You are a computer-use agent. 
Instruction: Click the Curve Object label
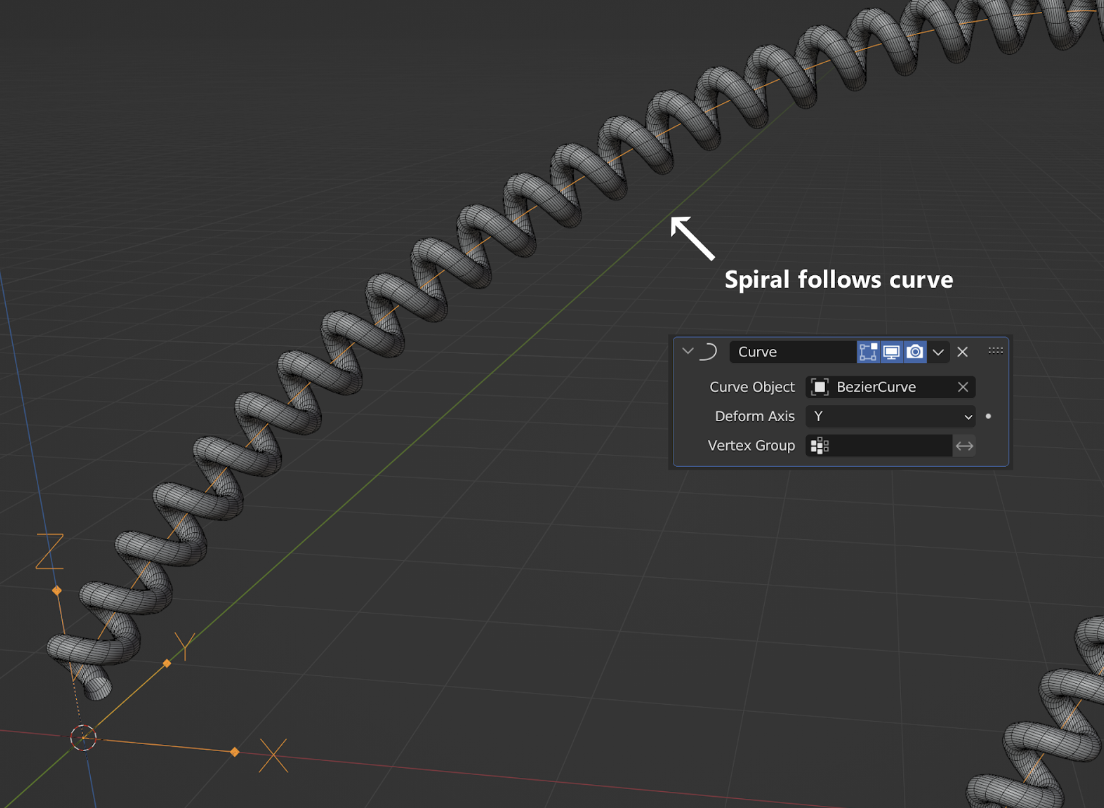[x=752, y=387]
